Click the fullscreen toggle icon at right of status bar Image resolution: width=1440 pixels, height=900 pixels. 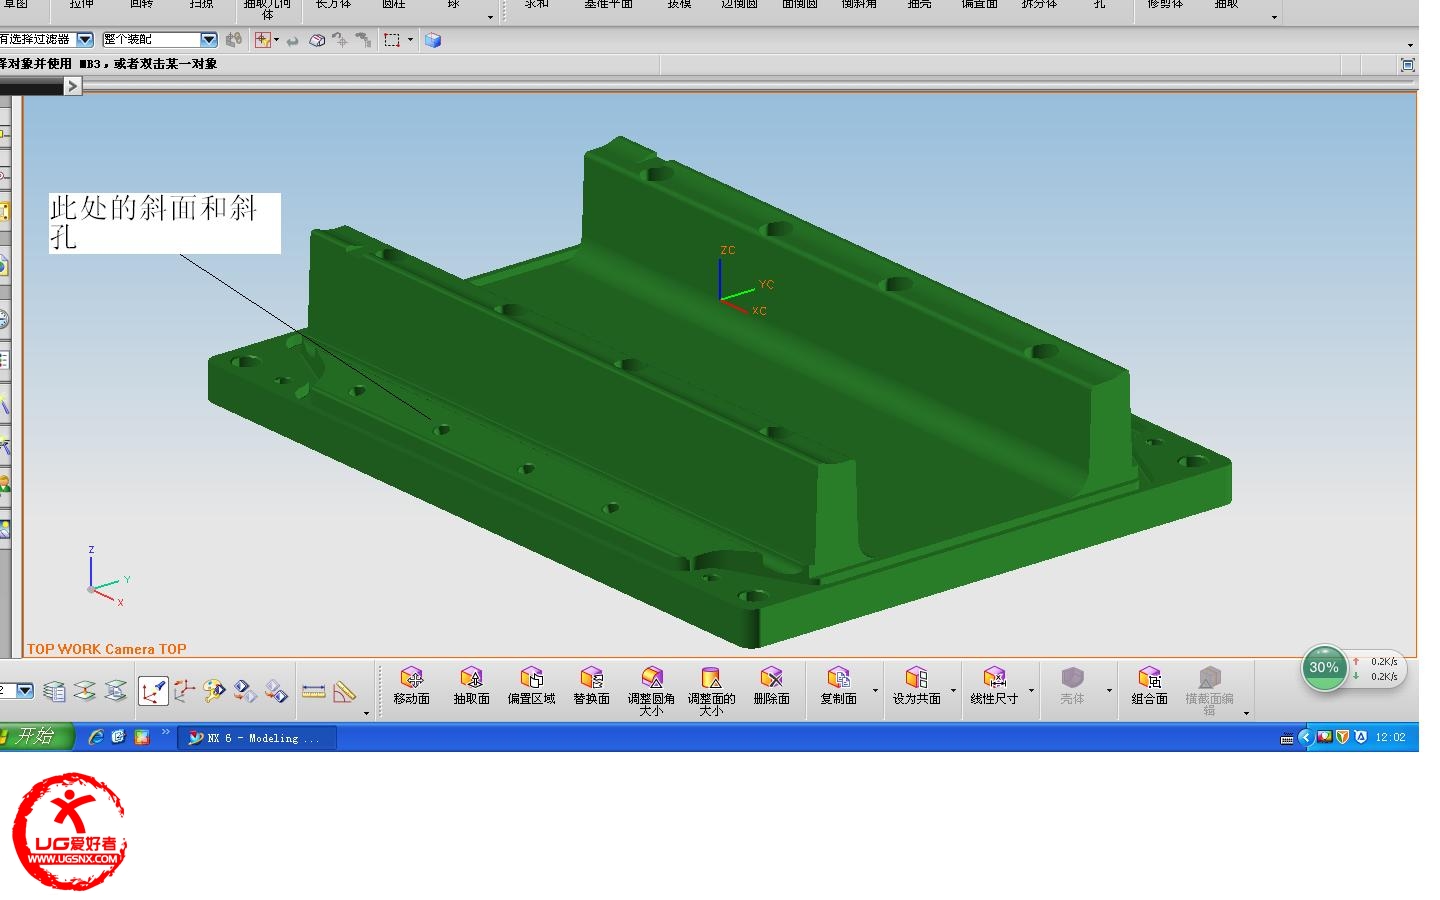coord(1408,65)
